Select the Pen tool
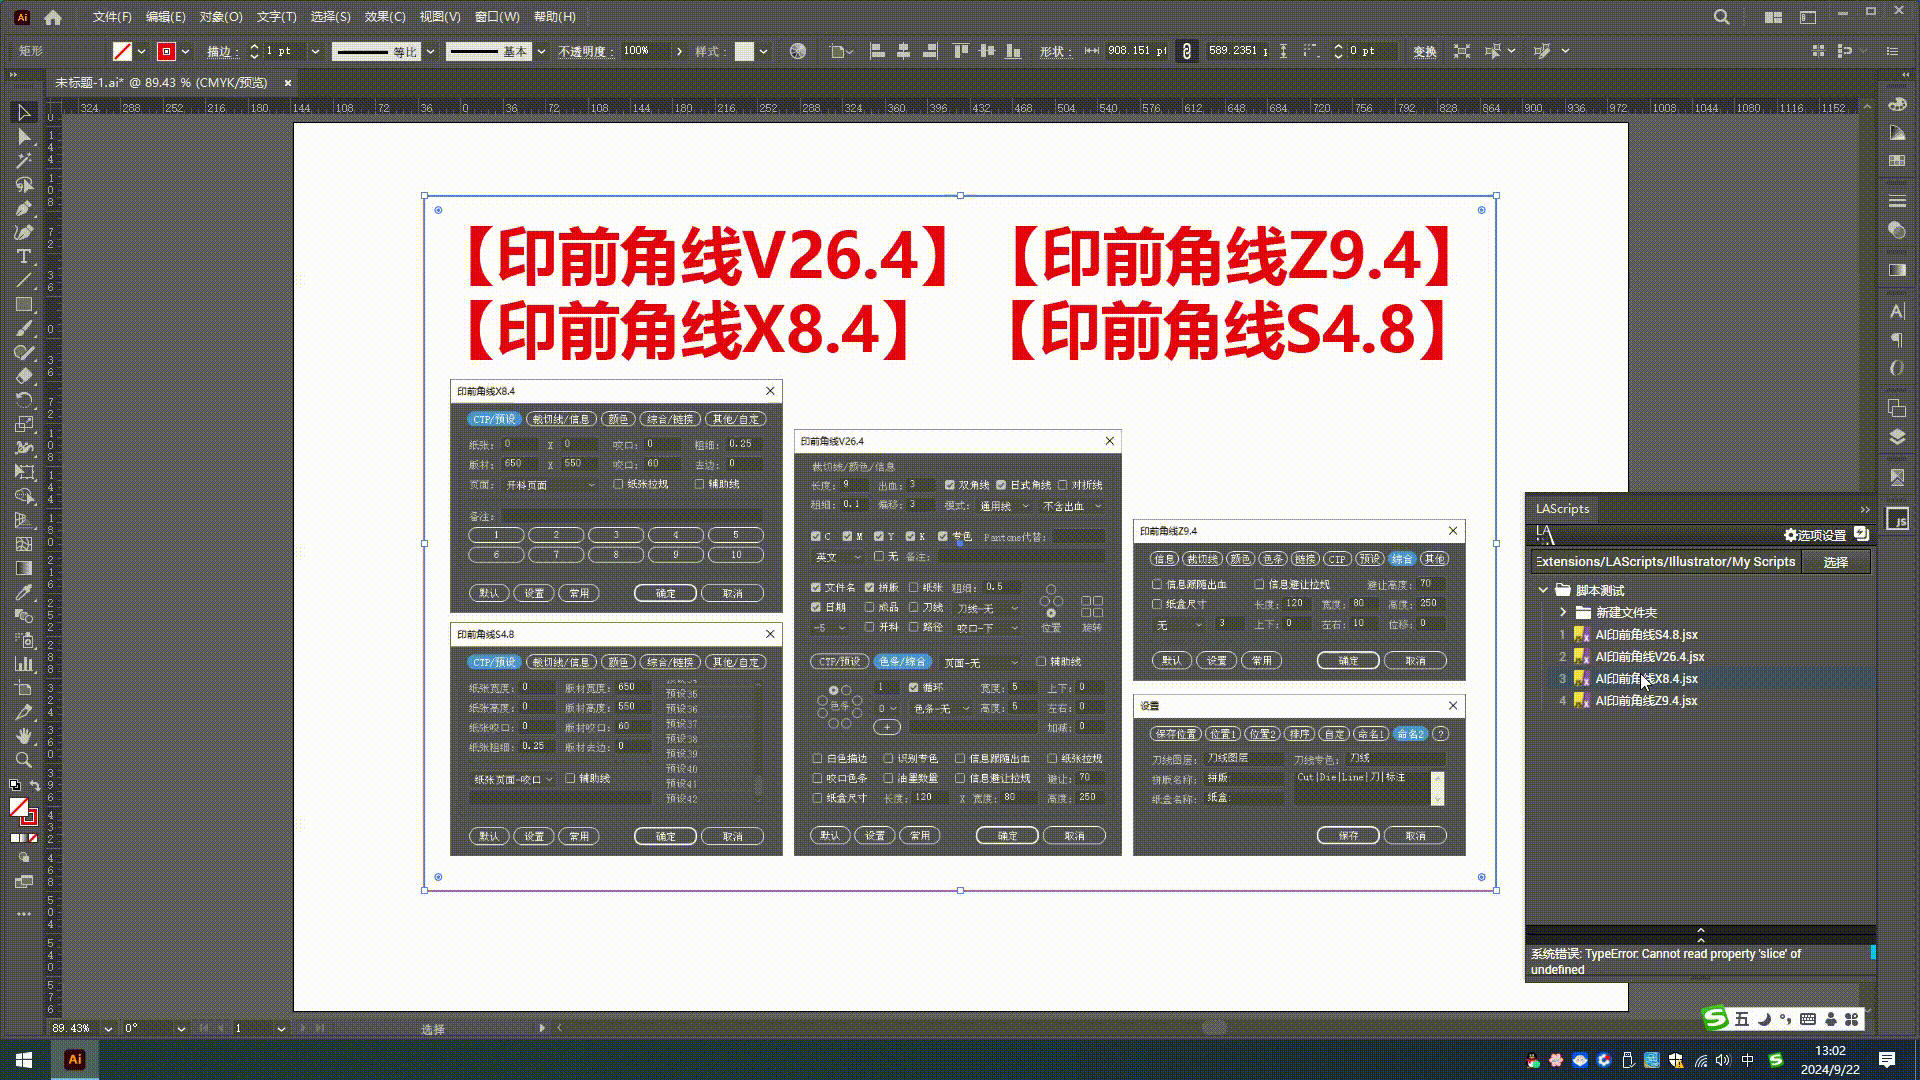This screenshot has width=1920, height=1080. pos(24,208)
